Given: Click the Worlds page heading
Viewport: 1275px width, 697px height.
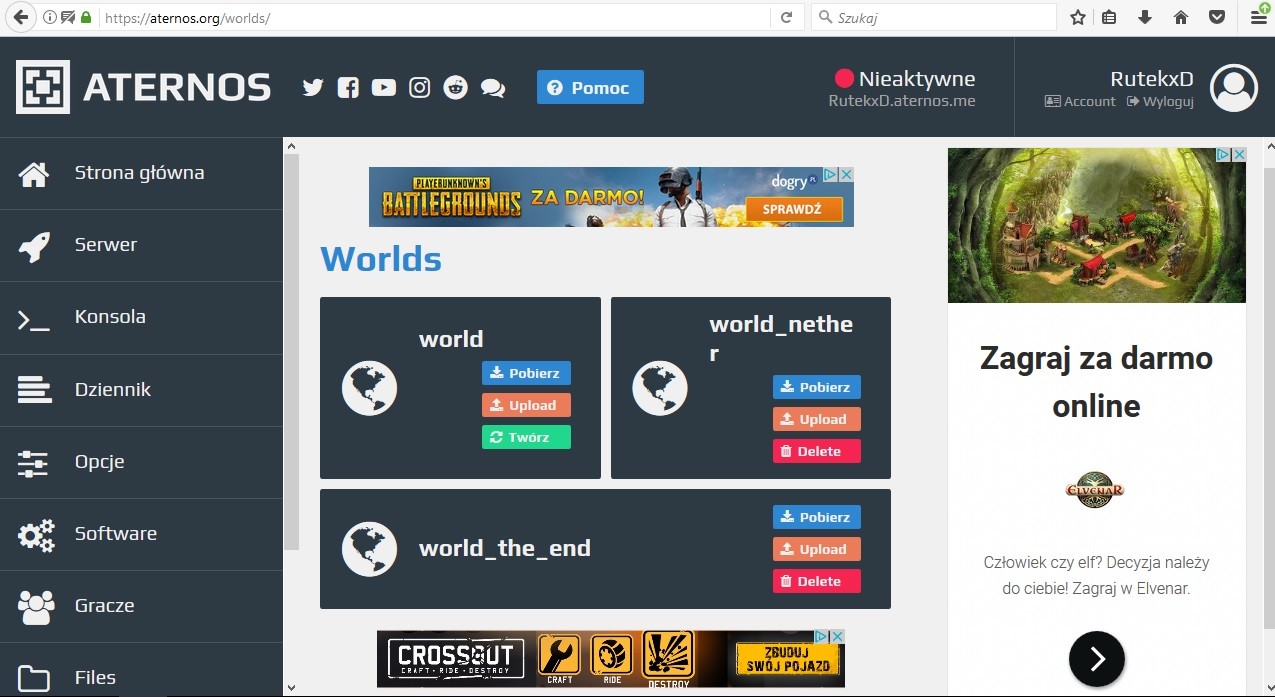Looking at the screenshot, I should point(381,259).
